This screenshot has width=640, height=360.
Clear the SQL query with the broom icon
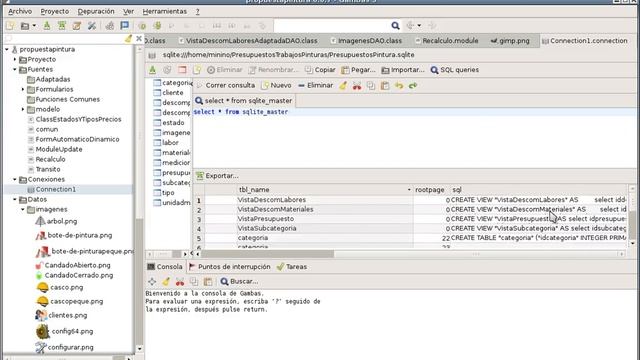tap(343, 86)
